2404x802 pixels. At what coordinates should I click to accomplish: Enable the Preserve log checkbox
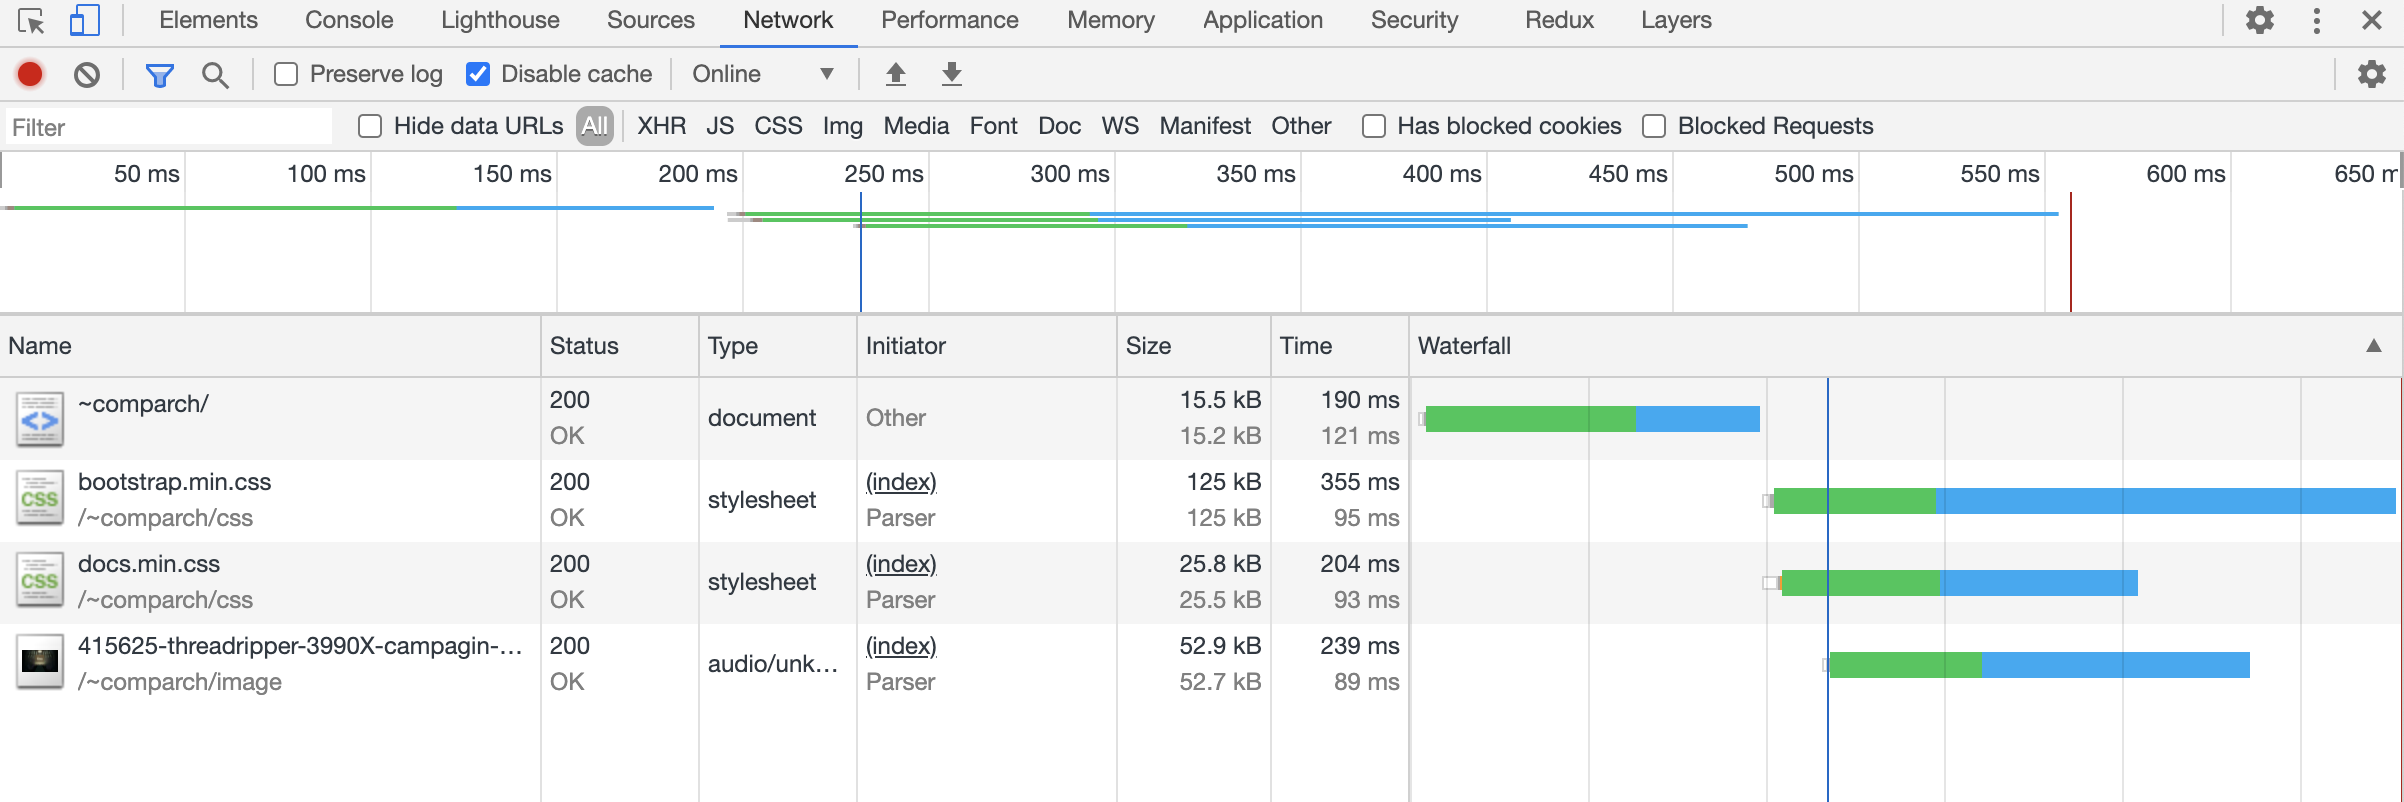286,74
